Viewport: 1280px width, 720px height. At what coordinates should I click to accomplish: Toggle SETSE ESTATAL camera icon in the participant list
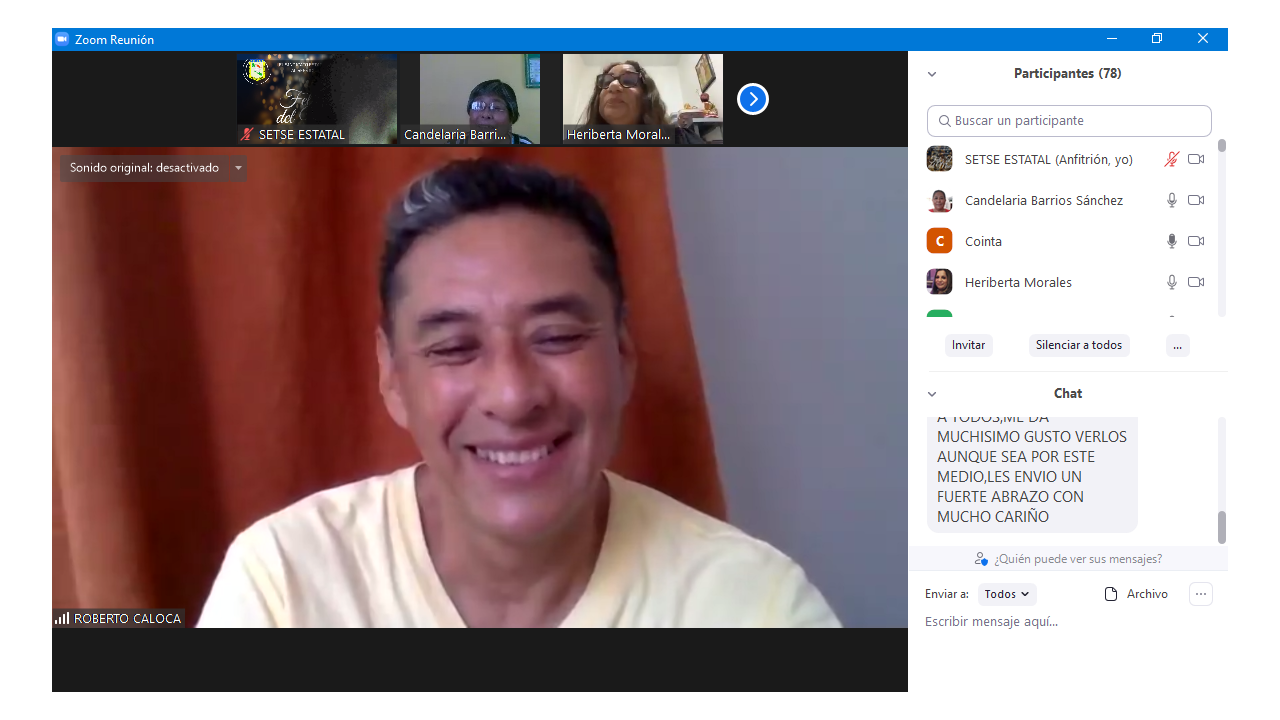pos(1196,159)
